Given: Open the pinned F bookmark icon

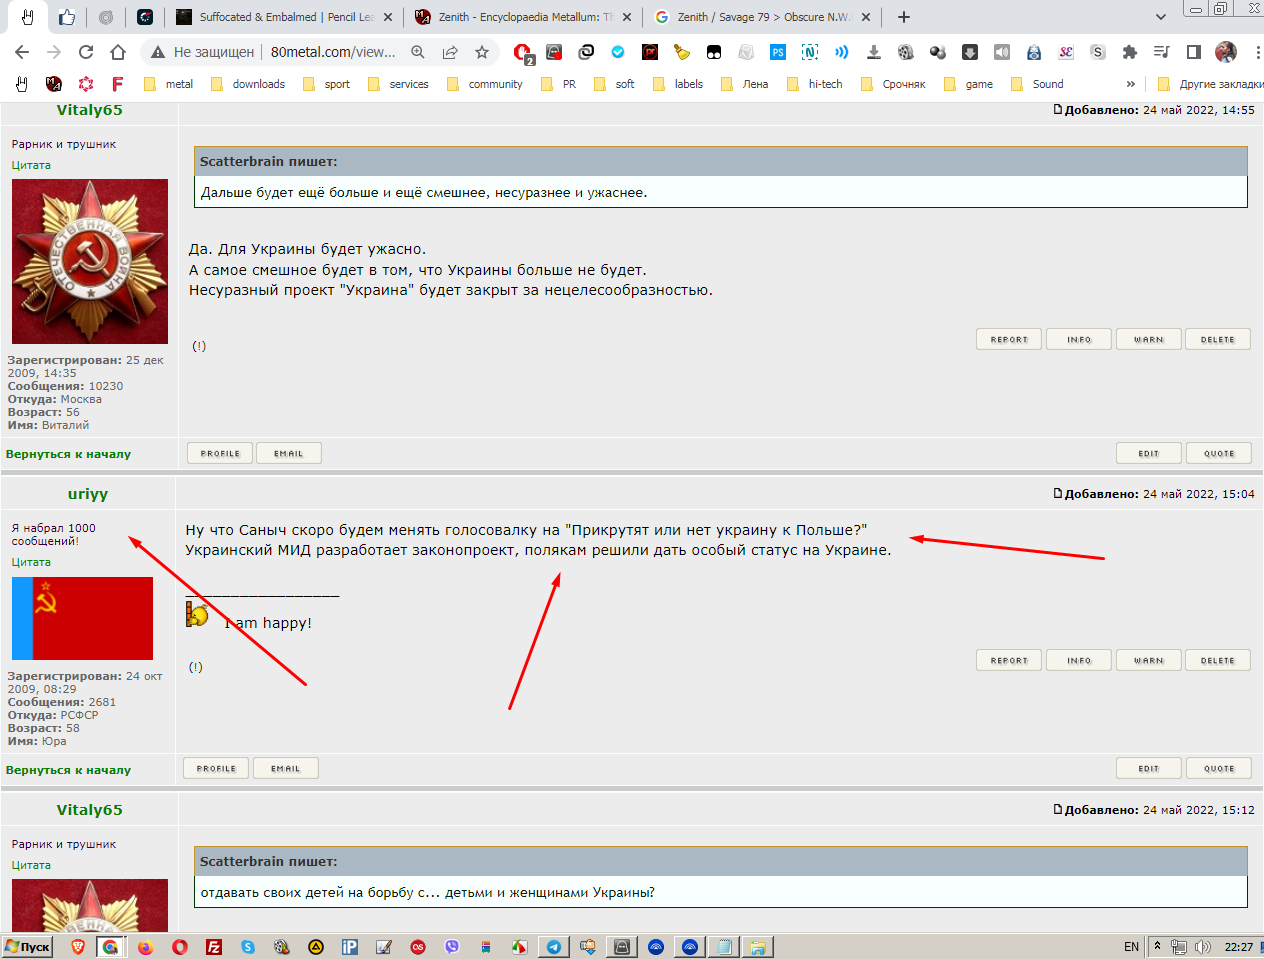Looking at the screenshot, I should coord(118,84).
